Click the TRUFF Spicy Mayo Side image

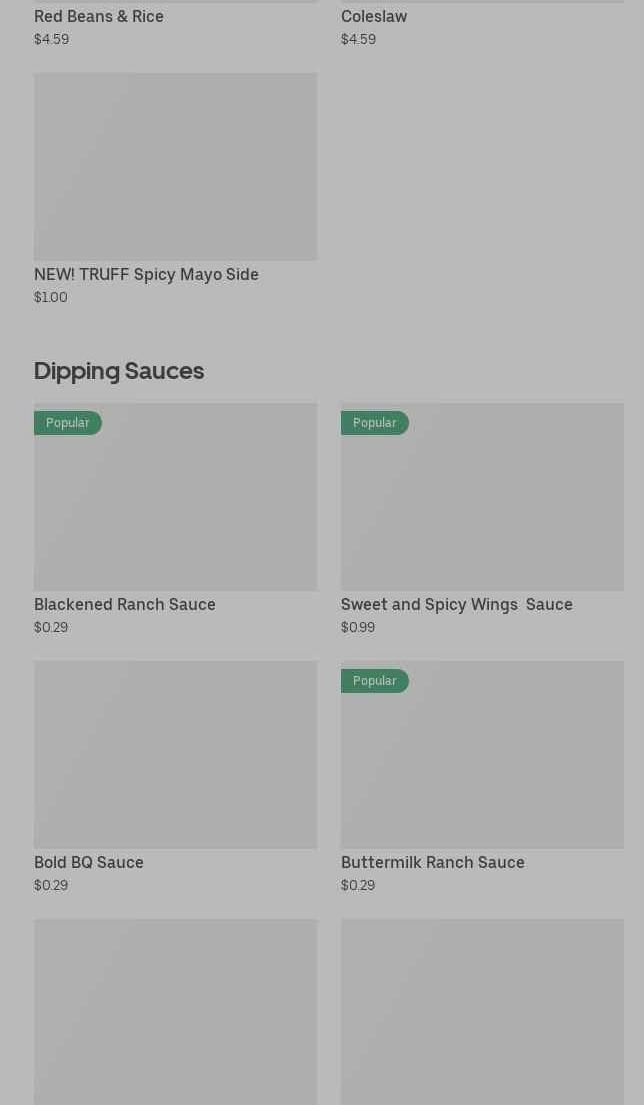(175, 166)
